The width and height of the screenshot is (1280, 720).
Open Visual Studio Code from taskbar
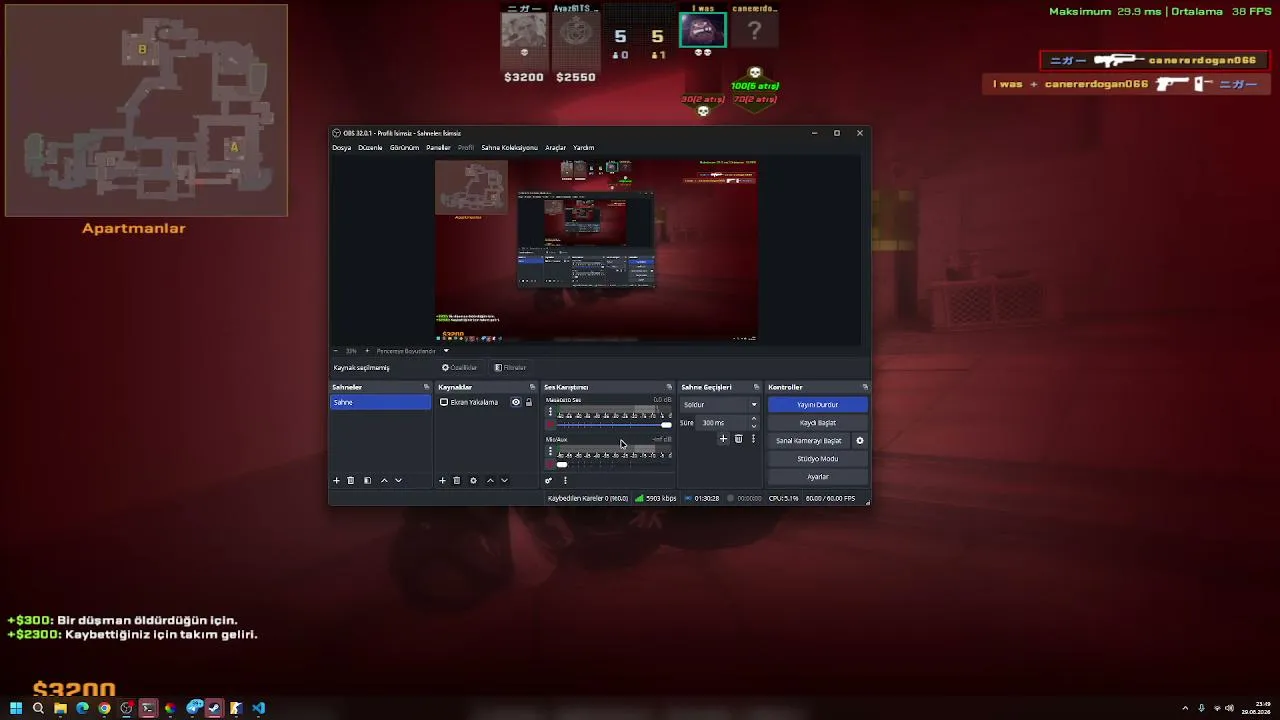tap(258, 709)
